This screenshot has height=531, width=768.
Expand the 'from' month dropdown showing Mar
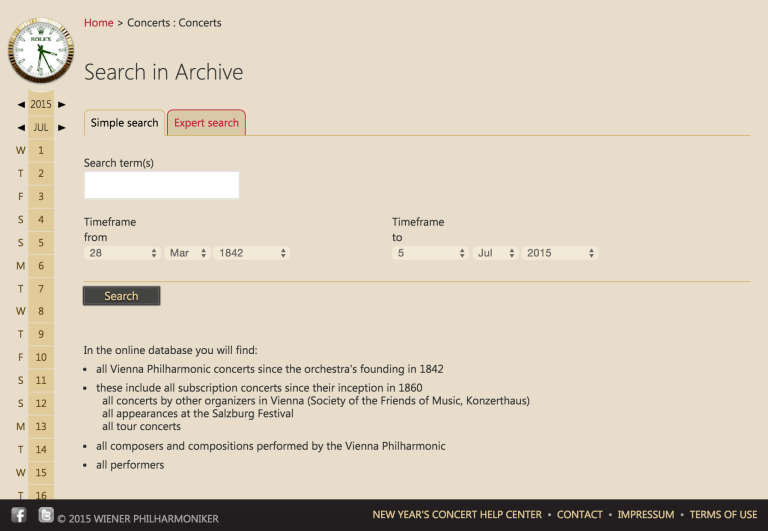click(x=187, y=254)
